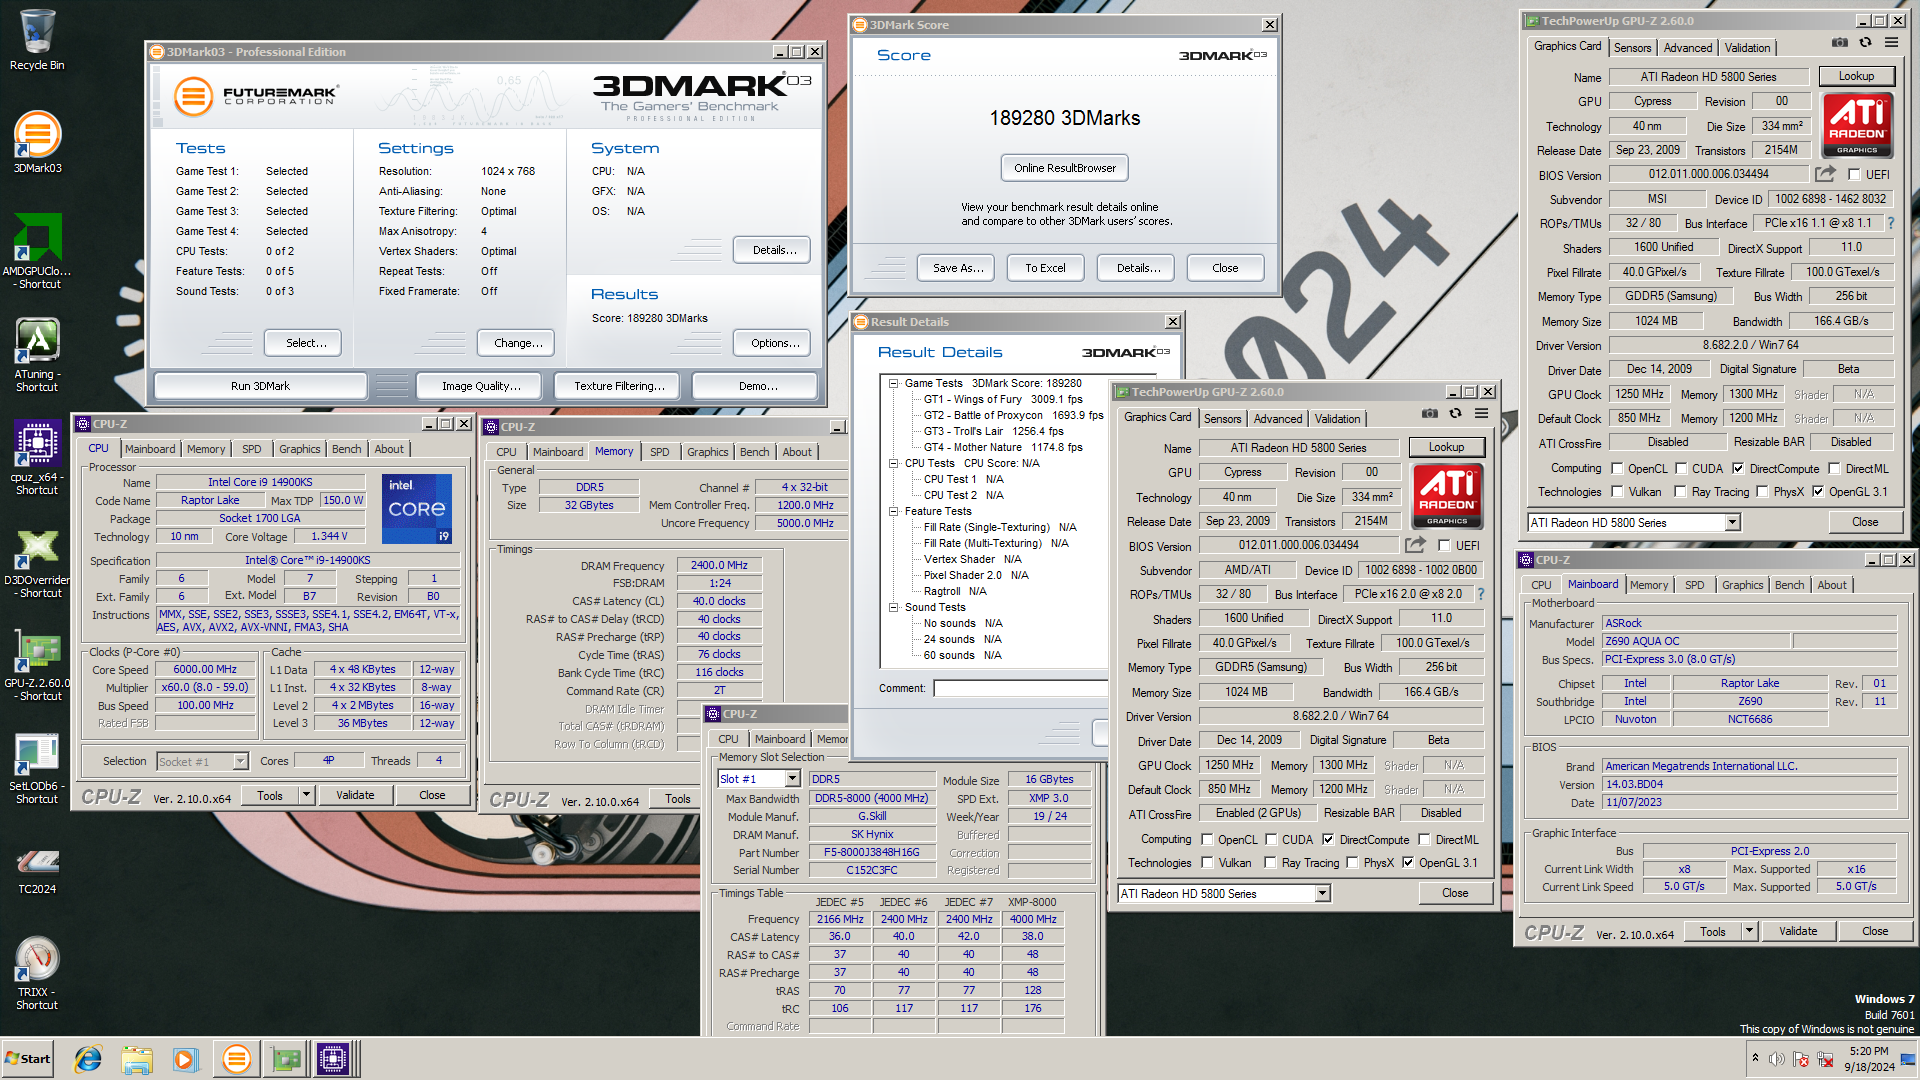This screenshot has height=1080, width=1920.
Task: Open the AMDGPUClock shortcut icon
Action: coord(37,250)
